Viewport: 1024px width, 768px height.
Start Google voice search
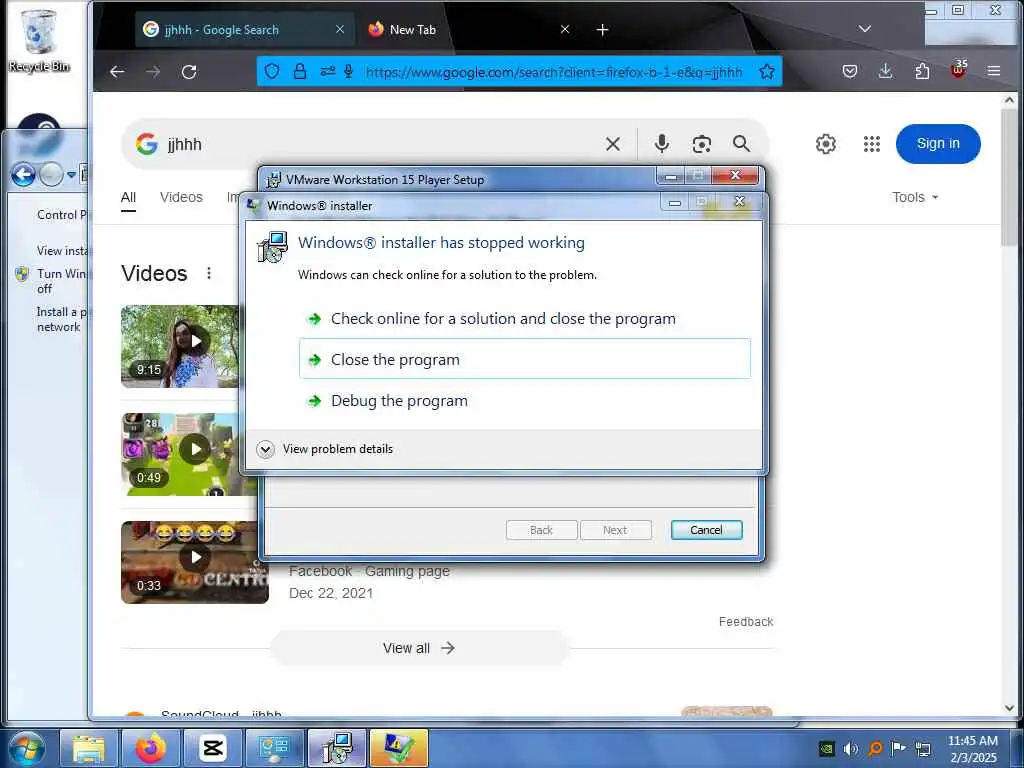tap(662, 144)
